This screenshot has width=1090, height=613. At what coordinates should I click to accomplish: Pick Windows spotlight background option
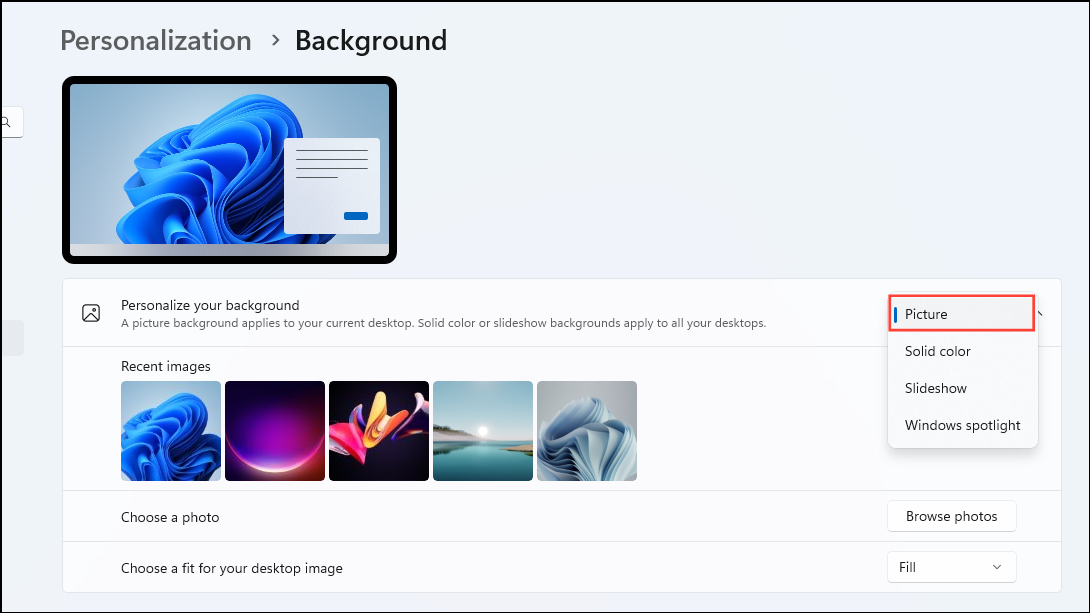point(962,425)
